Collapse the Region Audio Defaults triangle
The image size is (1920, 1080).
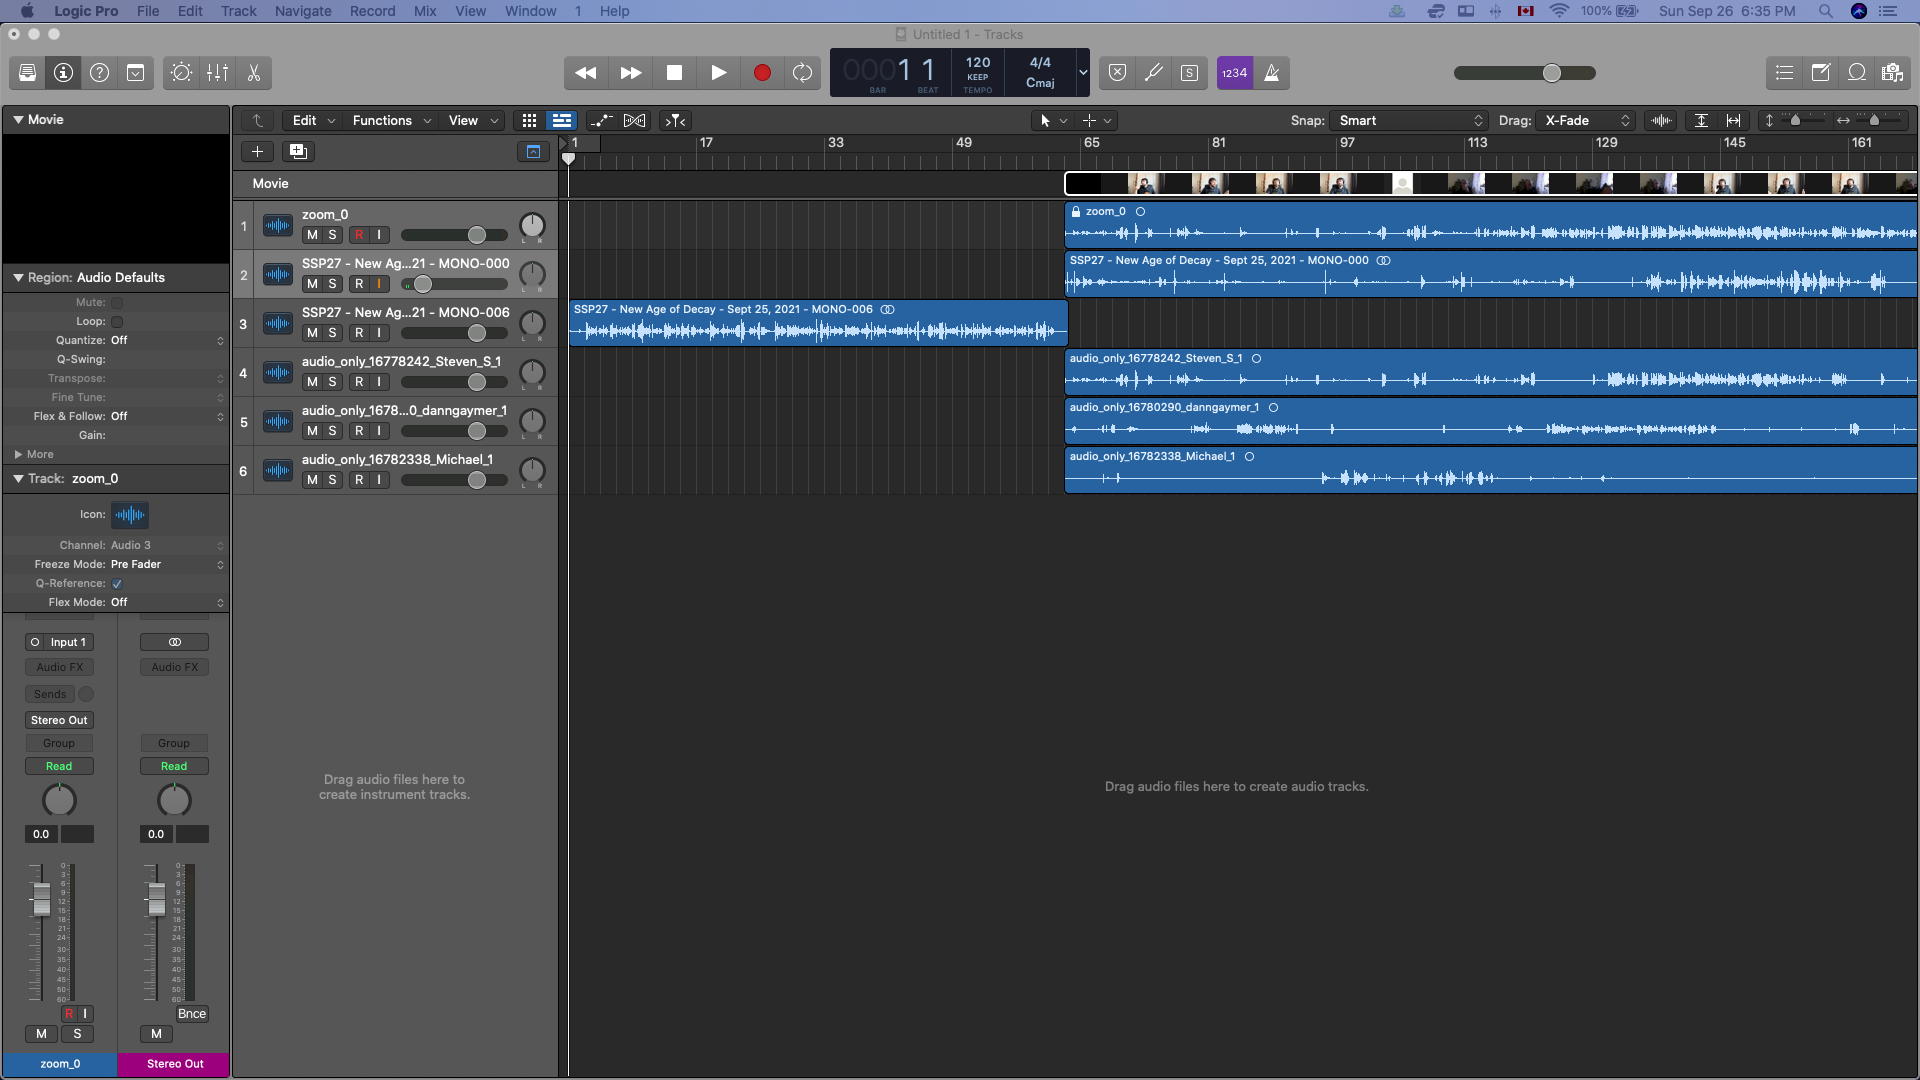point(18,278)
